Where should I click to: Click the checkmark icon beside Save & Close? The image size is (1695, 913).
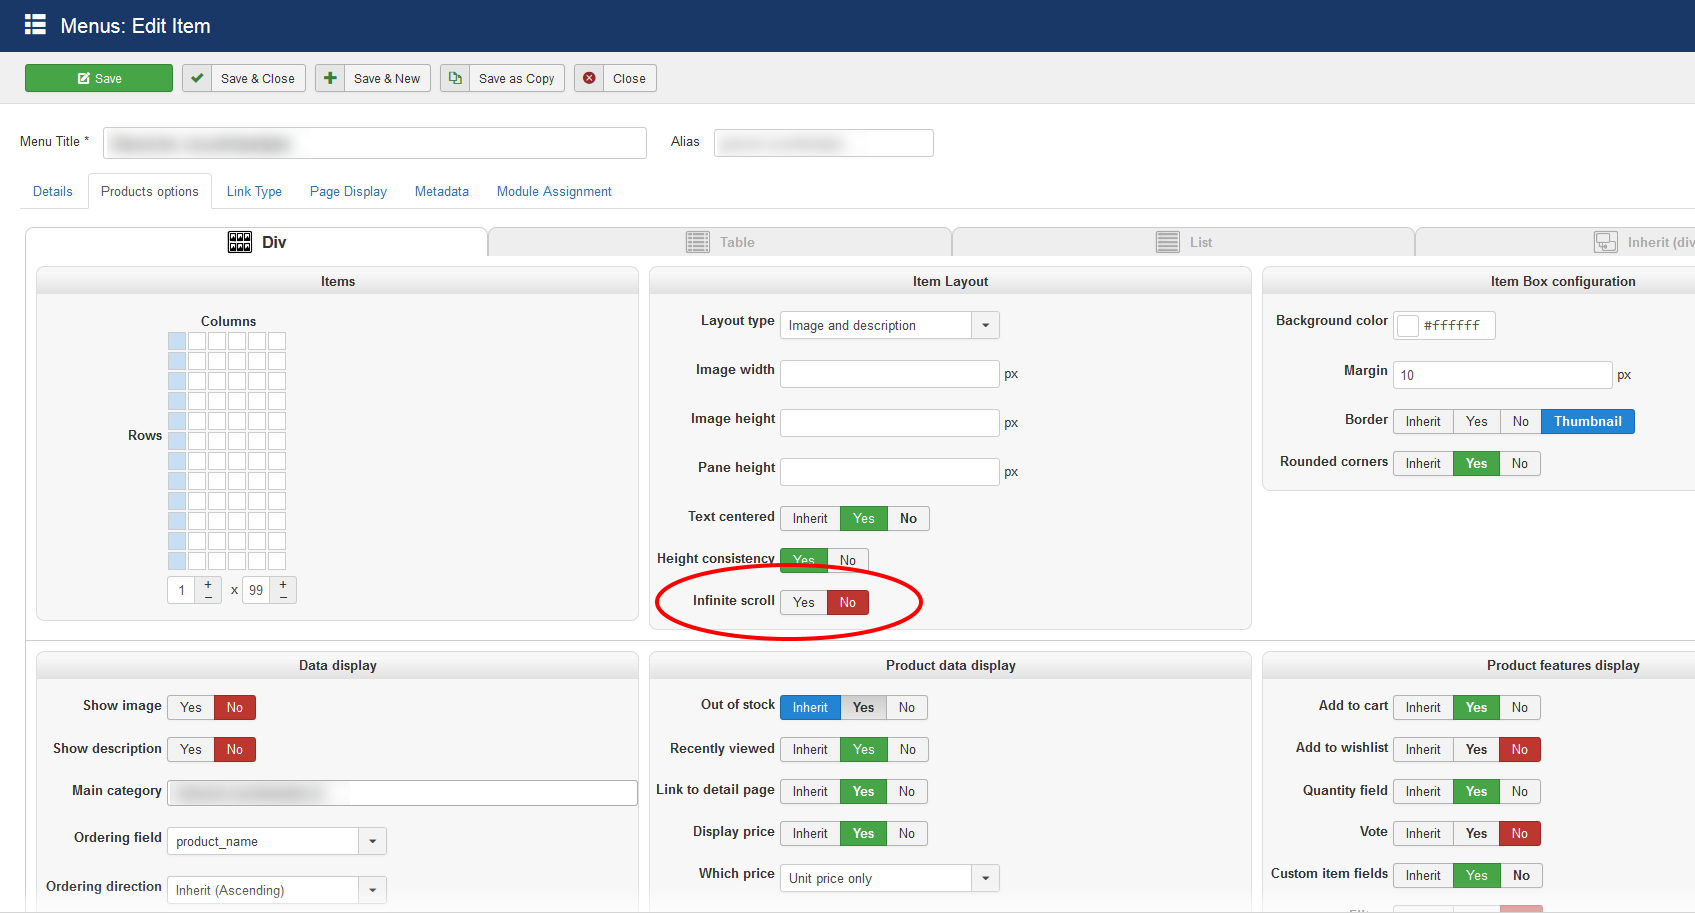pos(197,78)
